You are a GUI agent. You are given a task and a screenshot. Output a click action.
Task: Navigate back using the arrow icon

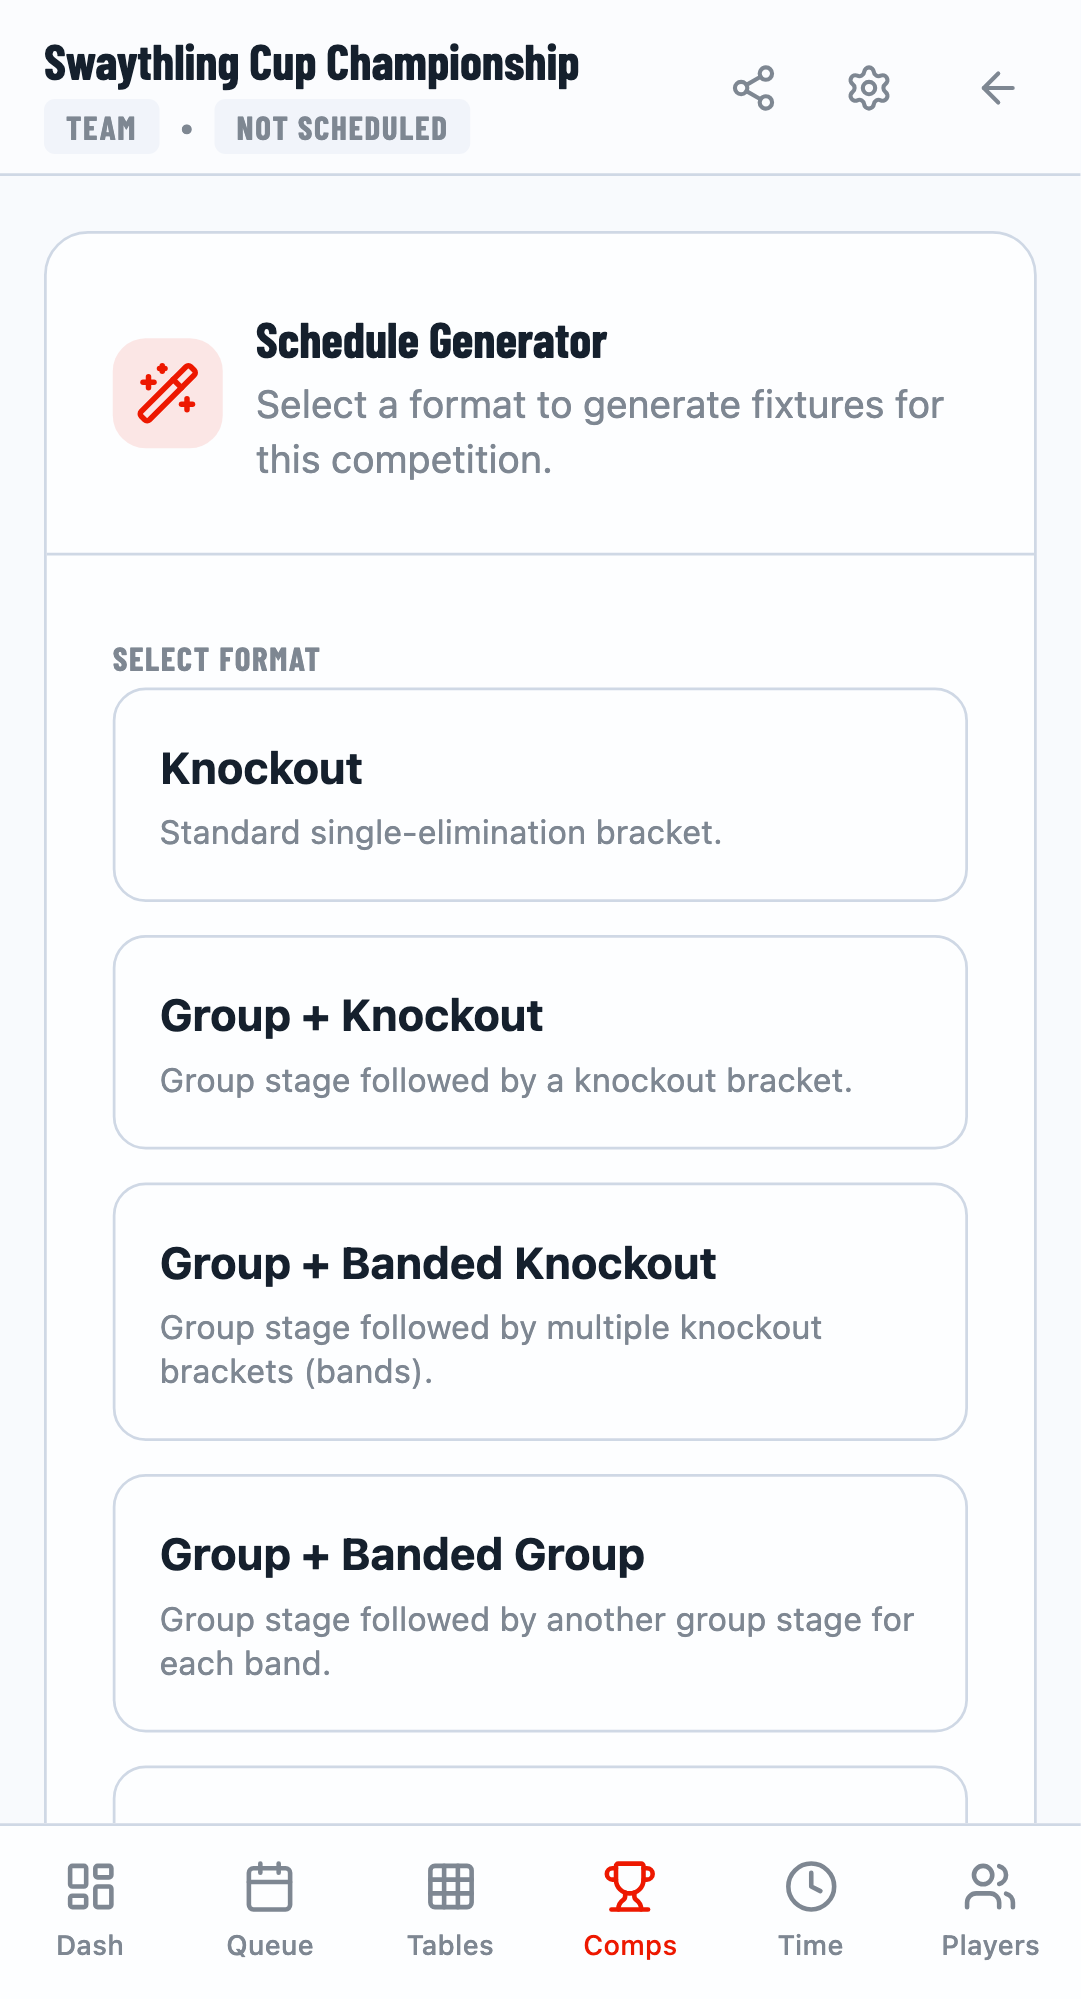click(x=997, y=88)
